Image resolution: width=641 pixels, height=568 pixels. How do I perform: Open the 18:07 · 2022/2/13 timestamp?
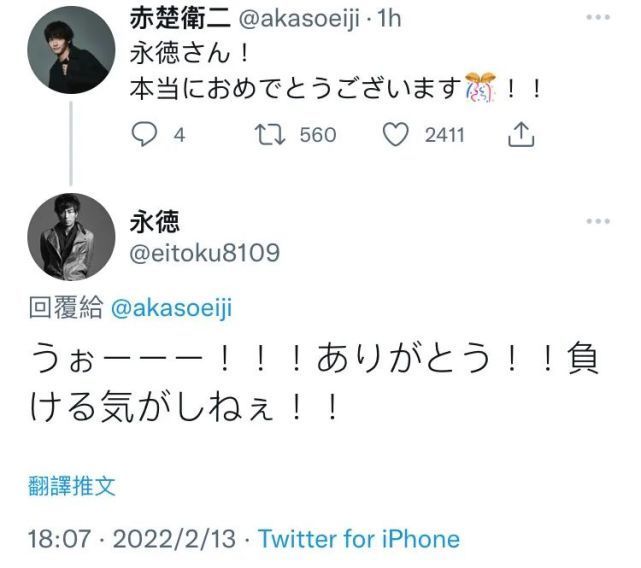(132, 539)
